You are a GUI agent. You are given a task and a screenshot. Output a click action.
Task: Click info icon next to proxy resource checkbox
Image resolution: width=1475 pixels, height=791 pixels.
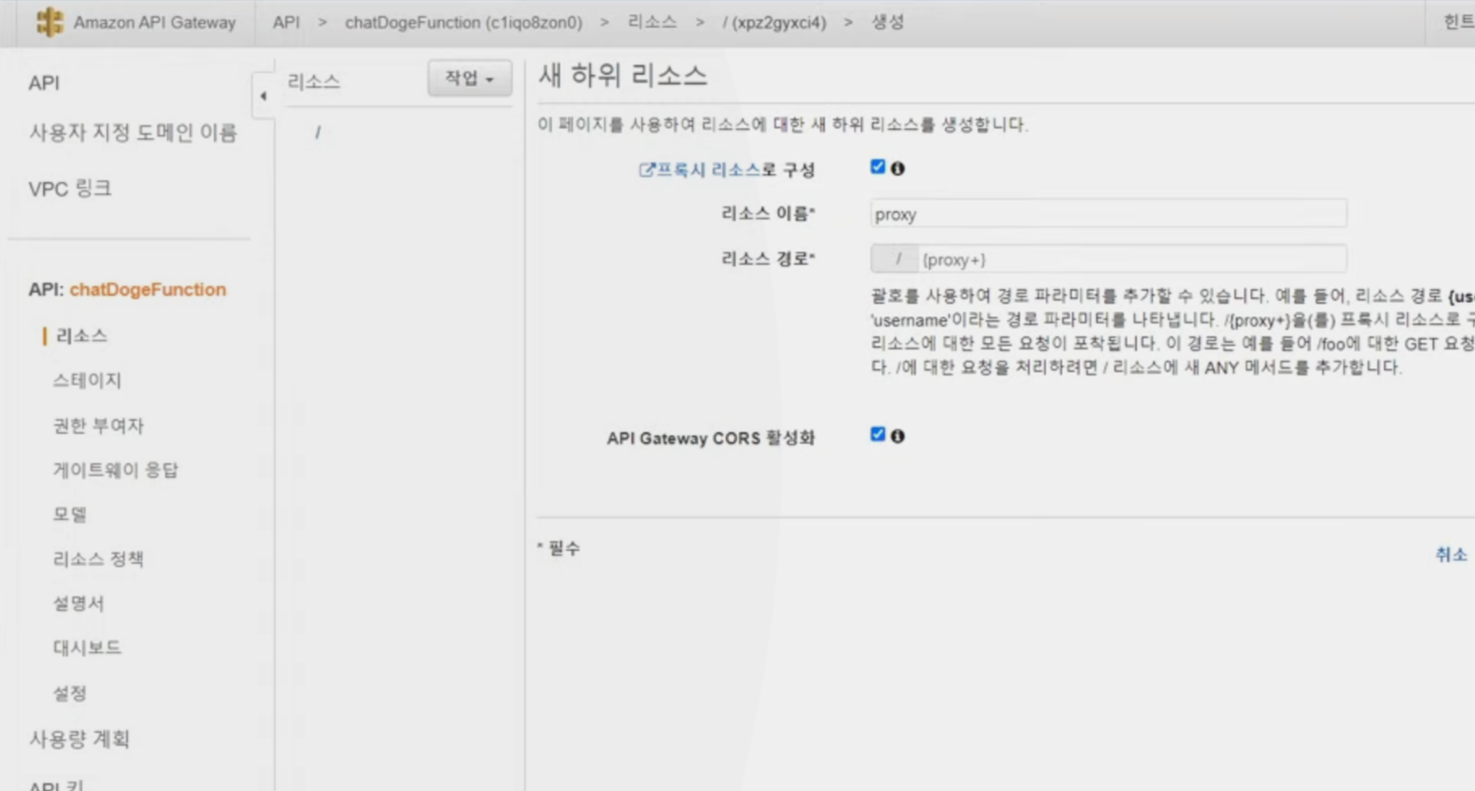pos(898,168)
